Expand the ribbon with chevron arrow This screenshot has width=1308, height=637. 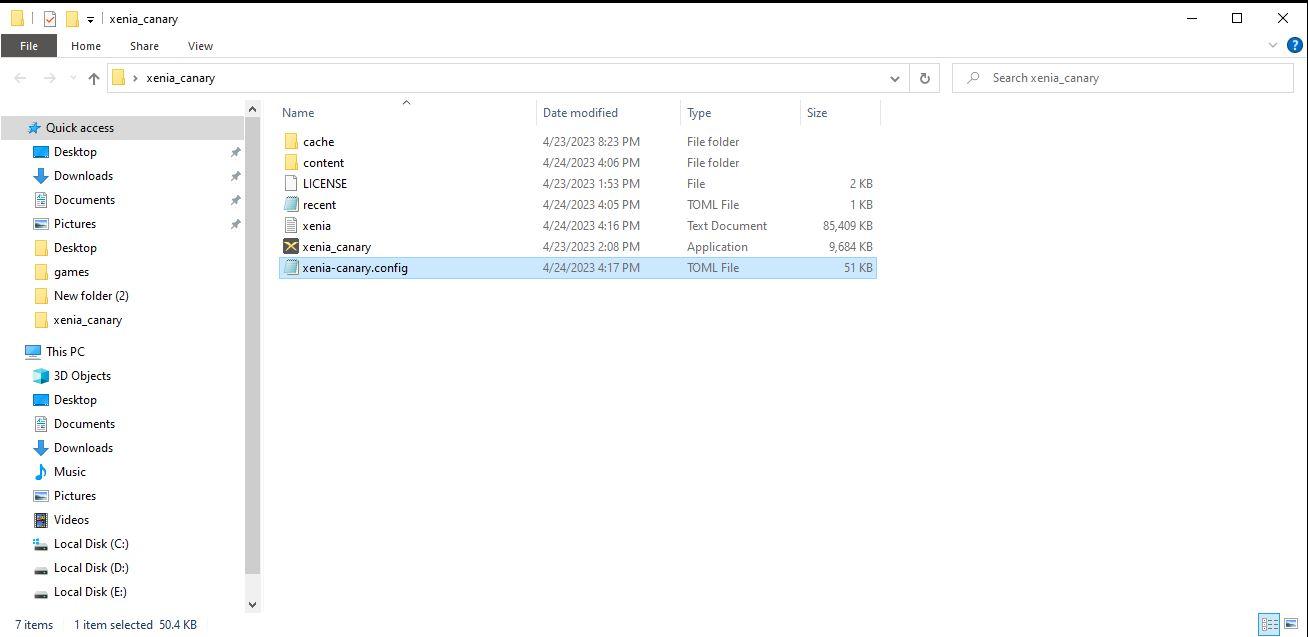point(1273,45)
